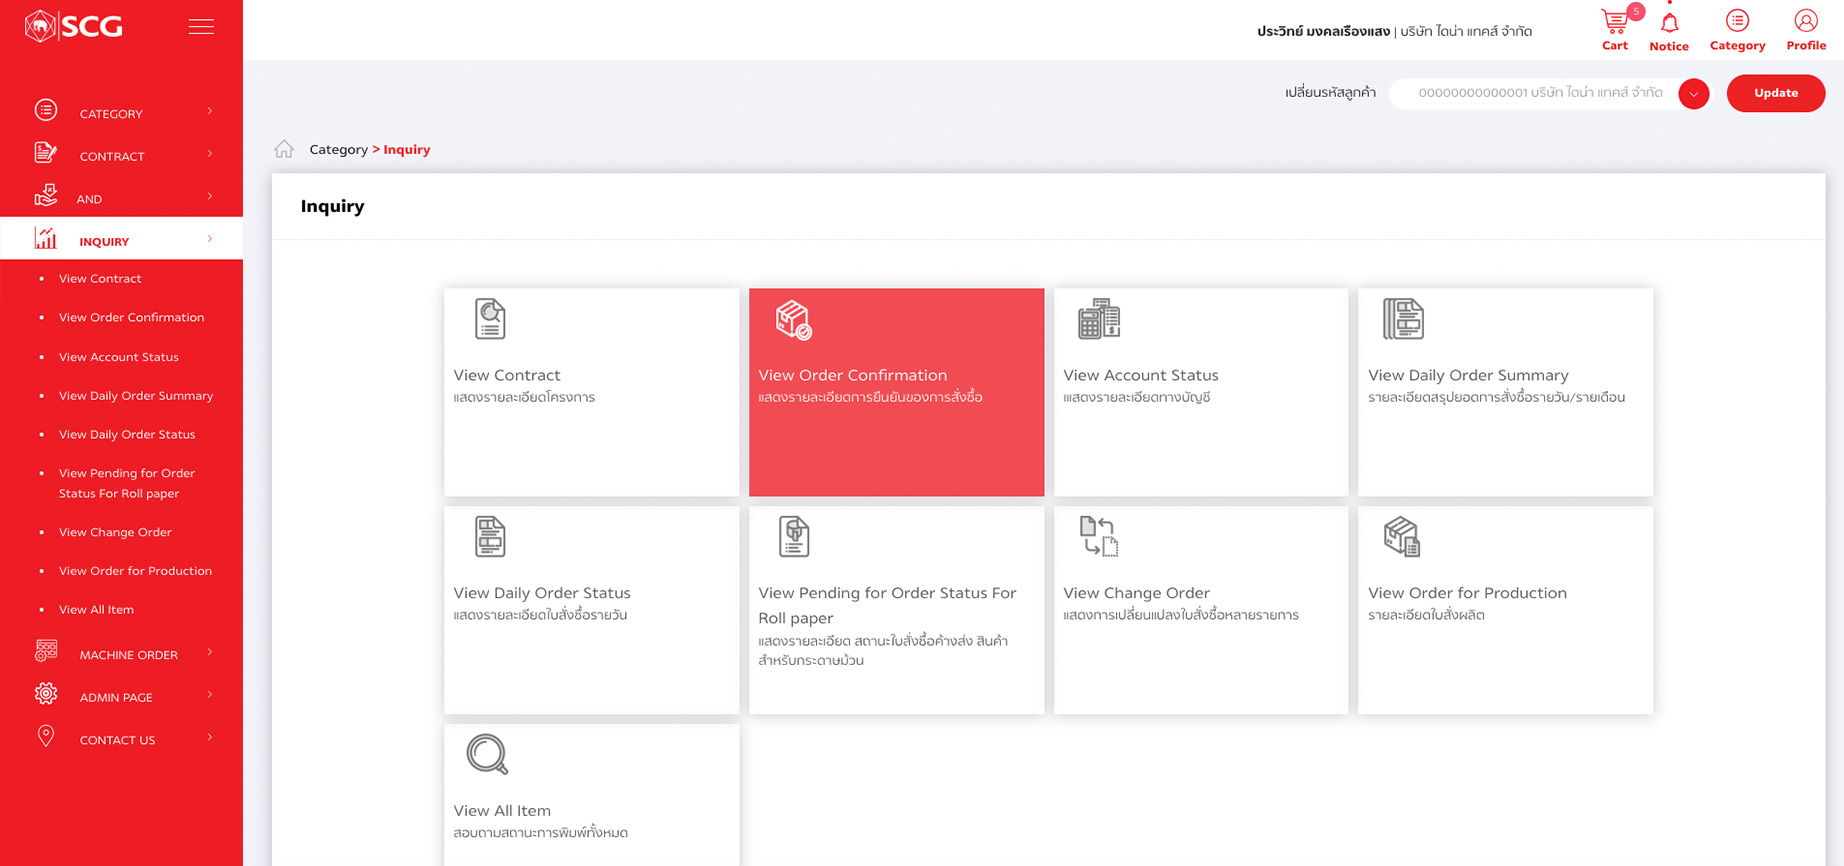Go to home via breadcrumb house icon
Image resolution: width=1844 pixels, height=866 pixels.
[x=284, y=150]
